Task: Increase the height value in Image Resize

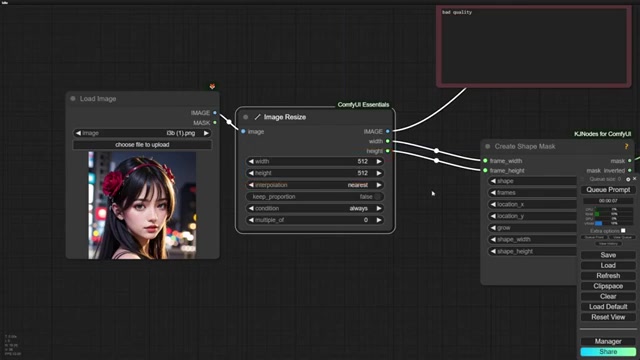Action: click(379, 173)
